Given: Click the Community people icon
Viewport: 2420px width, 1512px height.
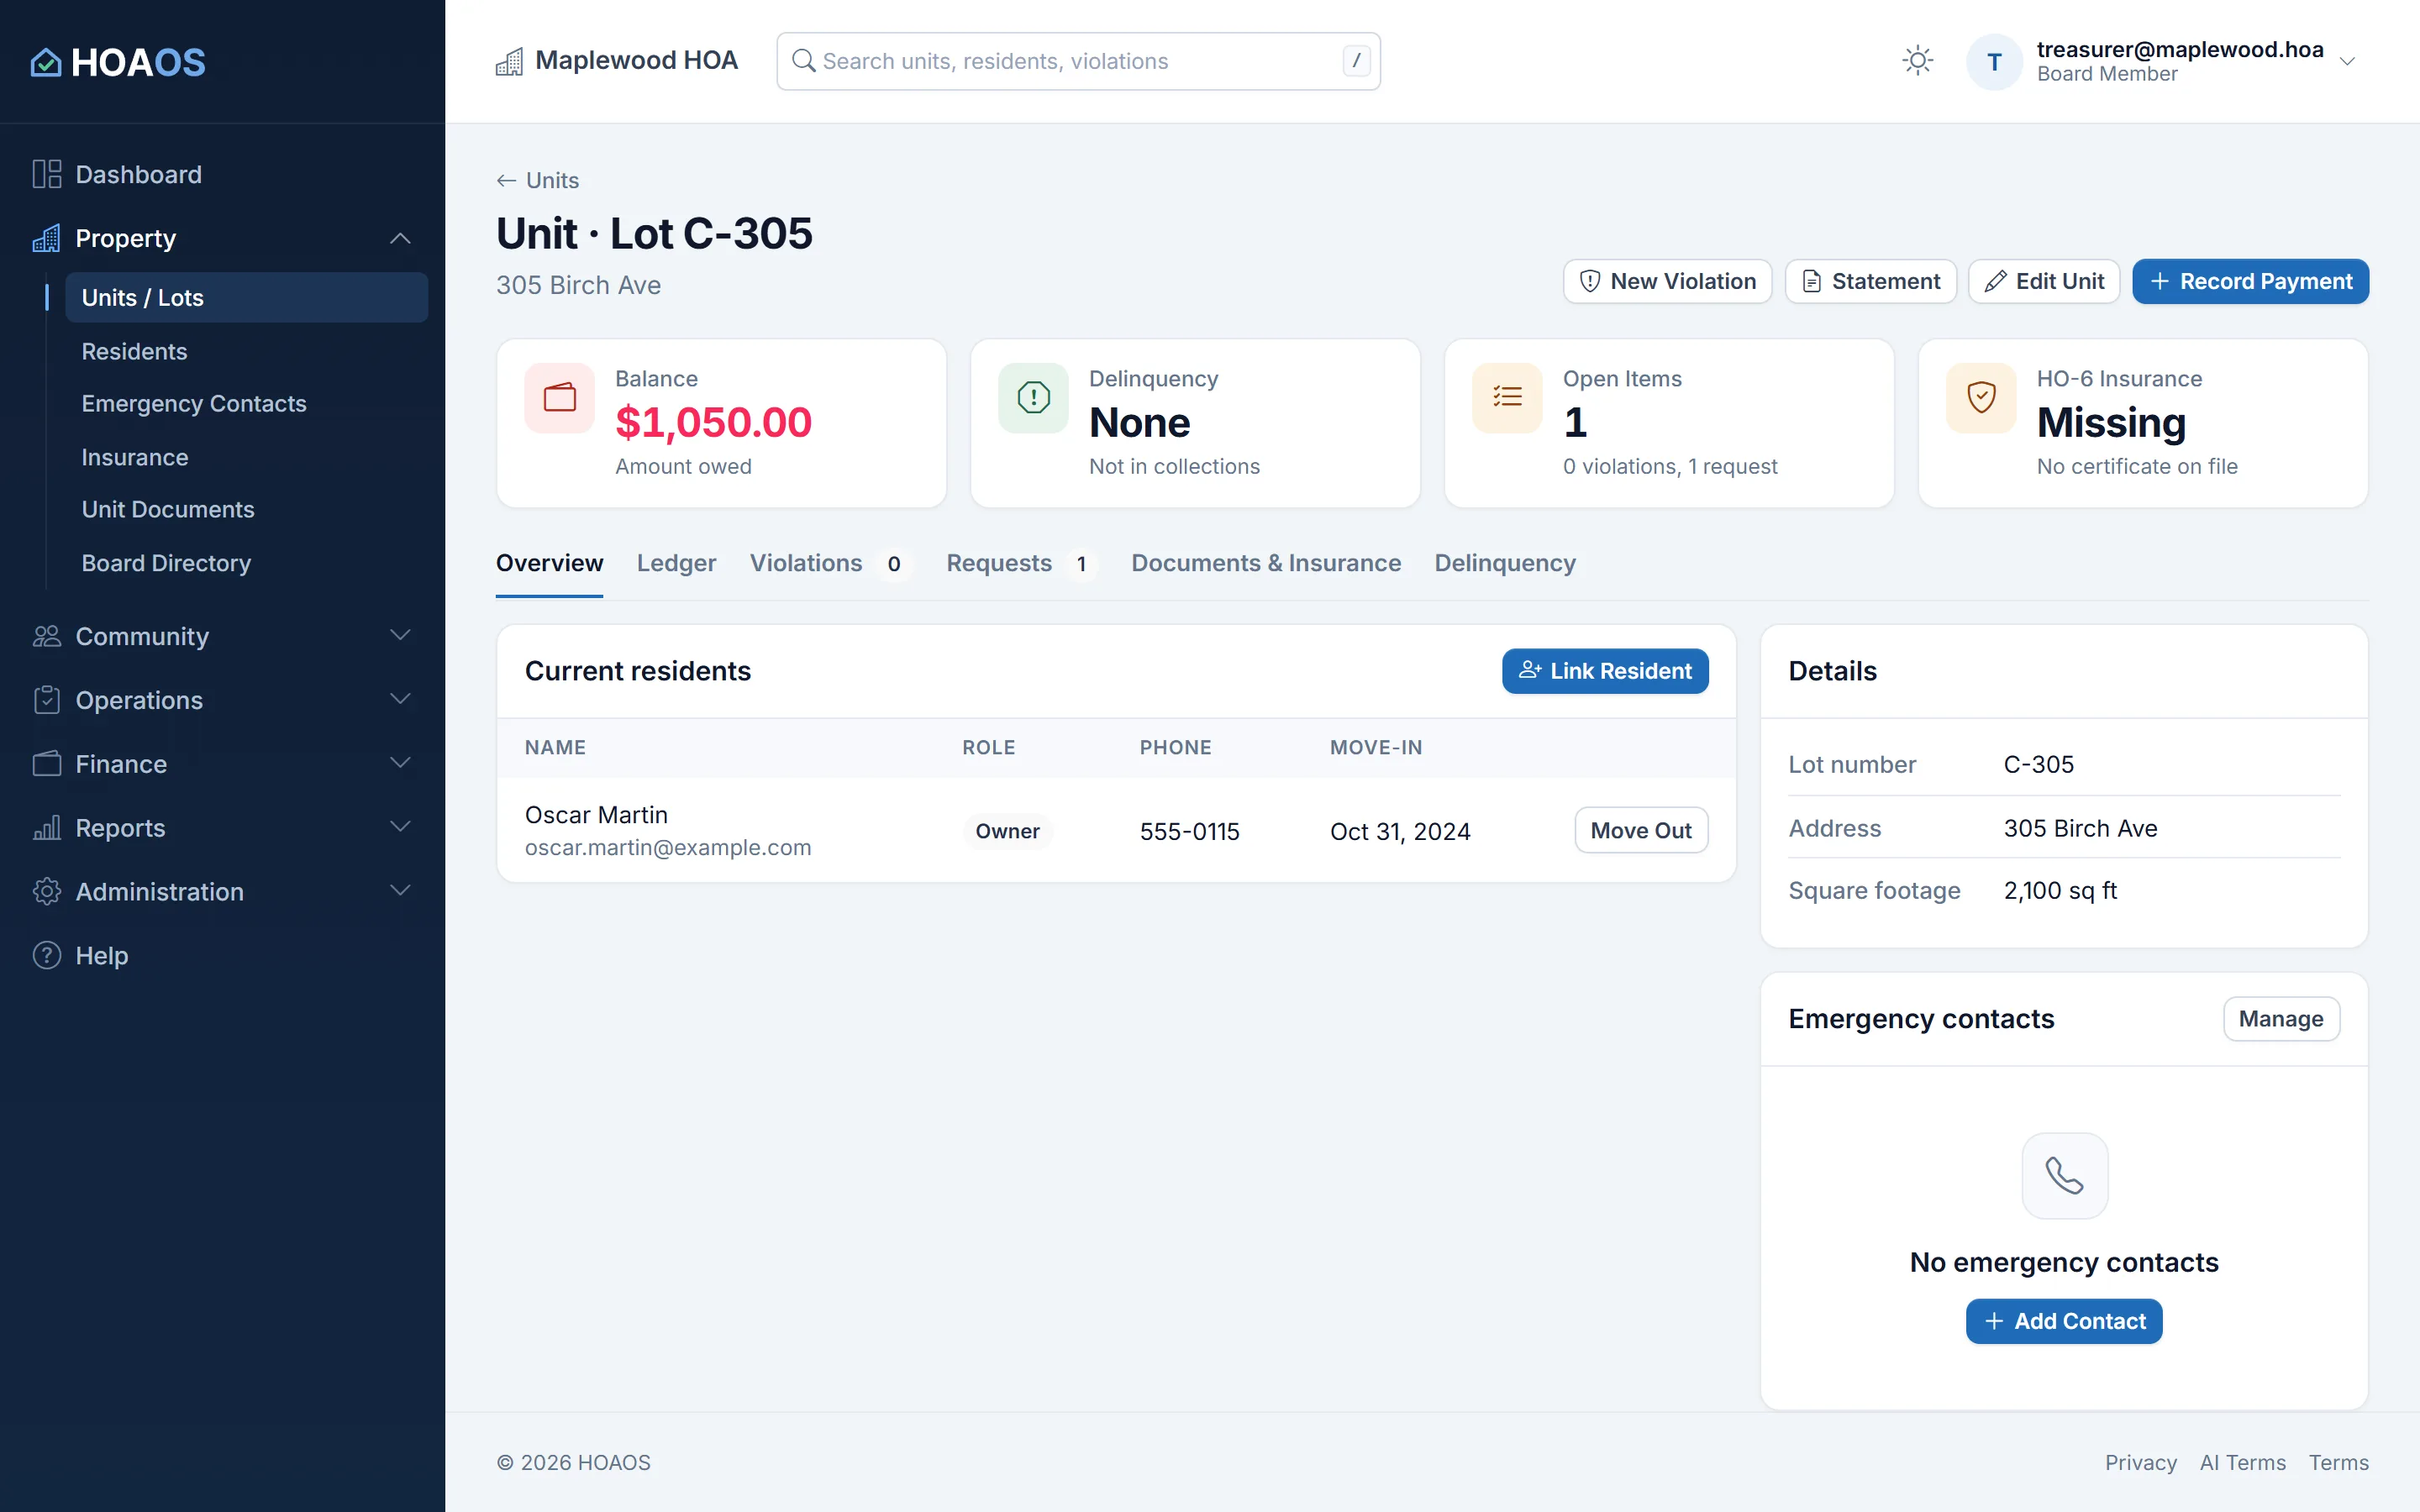Looking at the screenshot, I should [47, 636].
